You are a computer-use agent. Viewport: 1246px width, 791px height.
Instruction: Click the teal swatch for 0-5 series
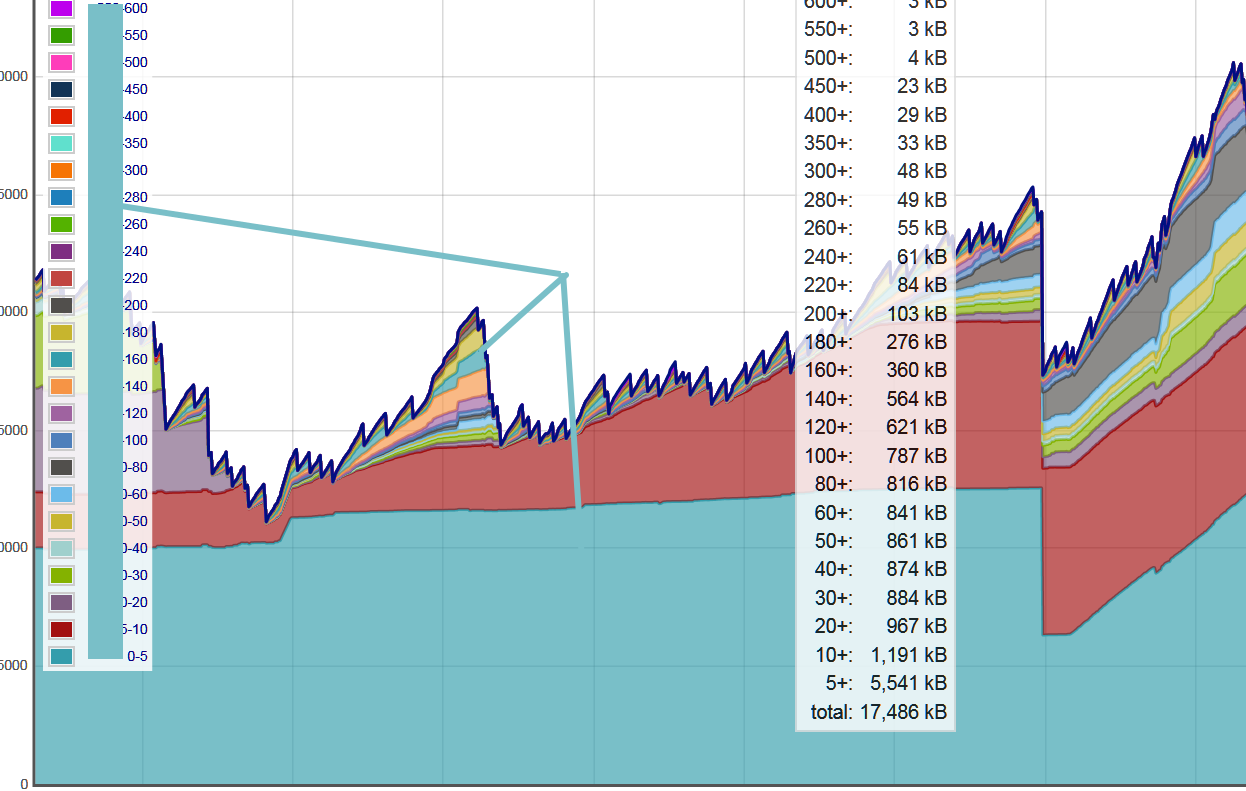(61, 657)
